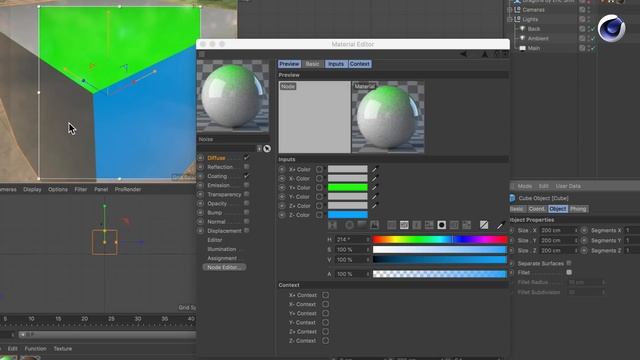Select color from picture mode icon
The width and height of the screenshot is (640, 360).
click(x=374, y=225)
